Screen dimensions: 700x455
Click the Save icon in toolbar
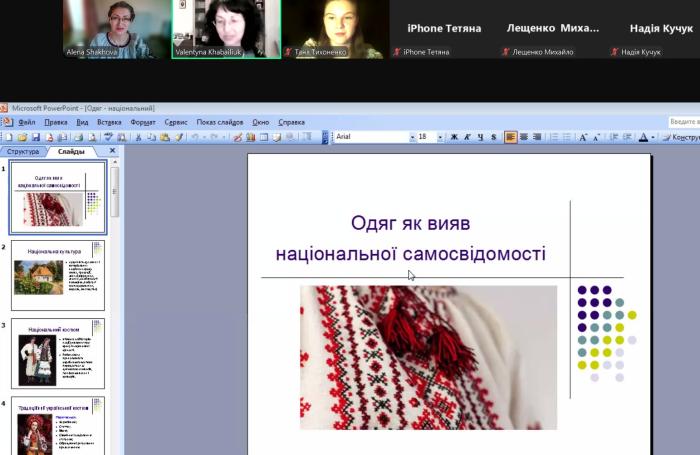tap(36, 137)
